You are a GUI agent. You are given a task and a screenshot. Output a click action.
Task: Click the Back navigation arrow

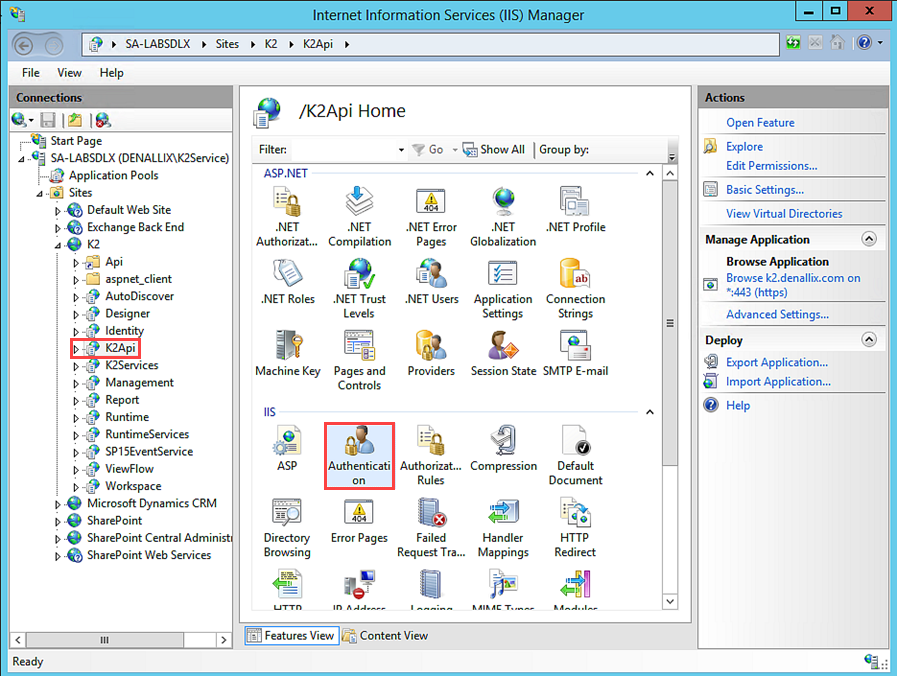[23, 45]
